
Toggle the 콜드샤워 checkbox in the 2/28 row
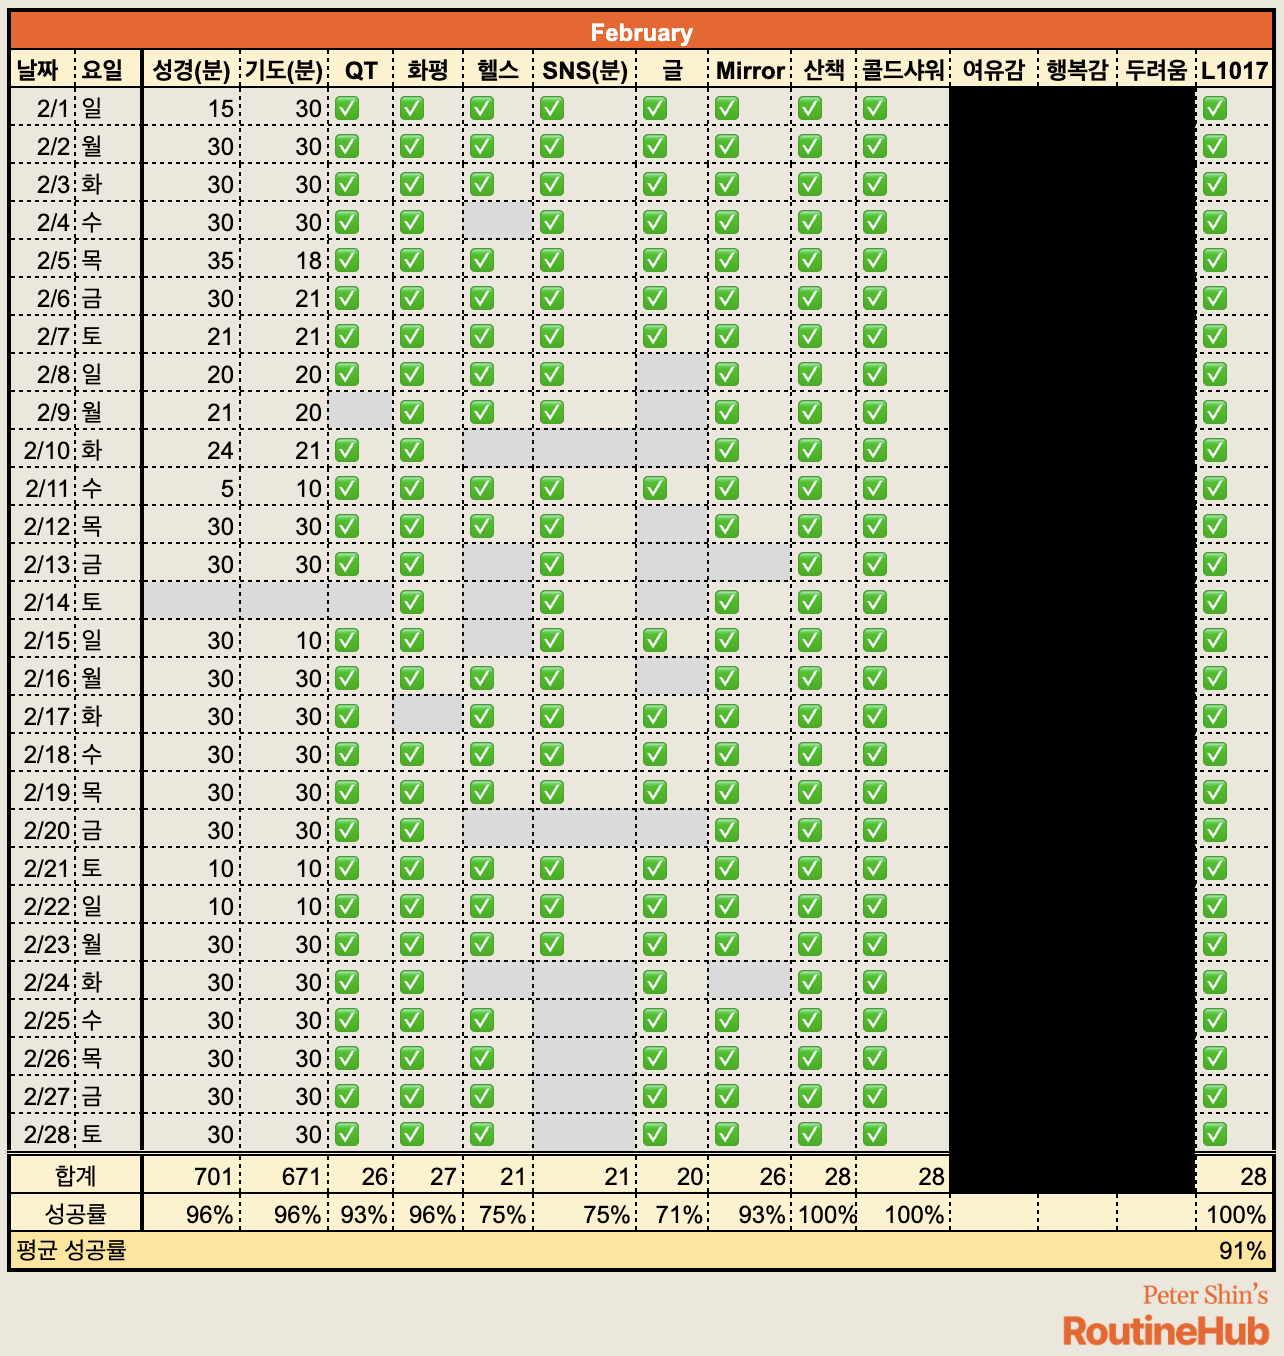tap(875, 1134)
